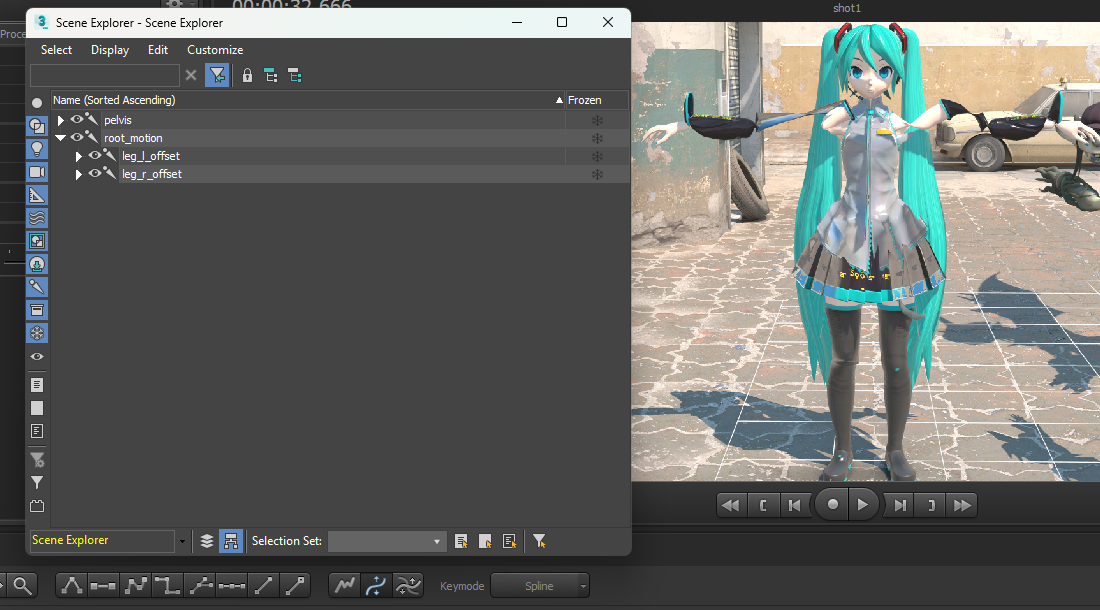Maximize the Scene Explorer window
The height and width of the screenshot is (610, 1100).
[562, 22]
